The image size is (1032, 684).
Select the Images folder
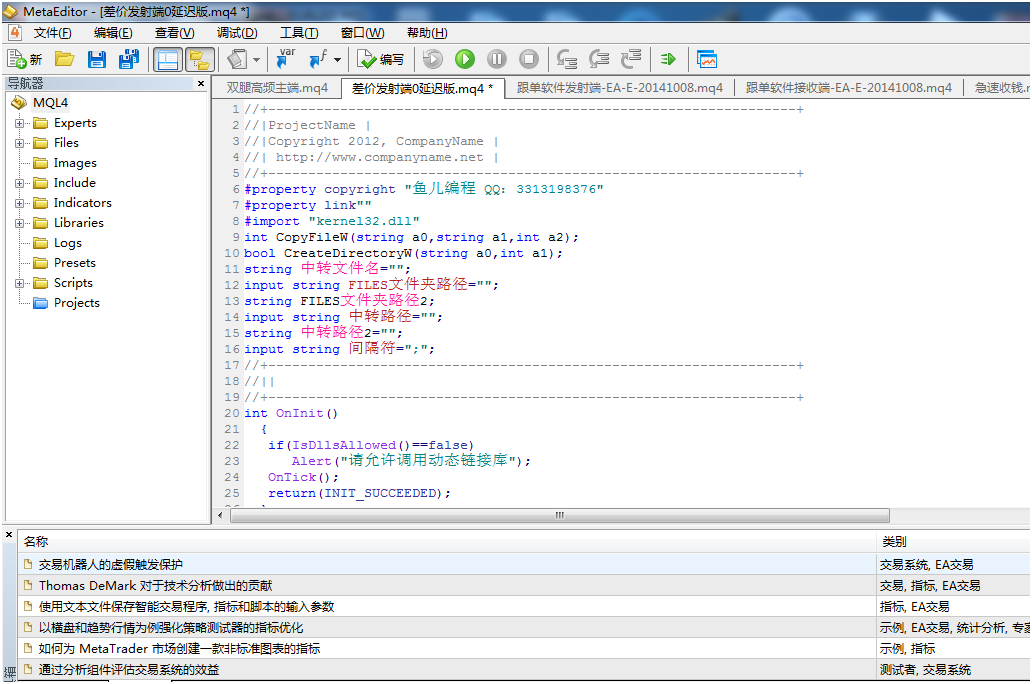coord(74,163)
